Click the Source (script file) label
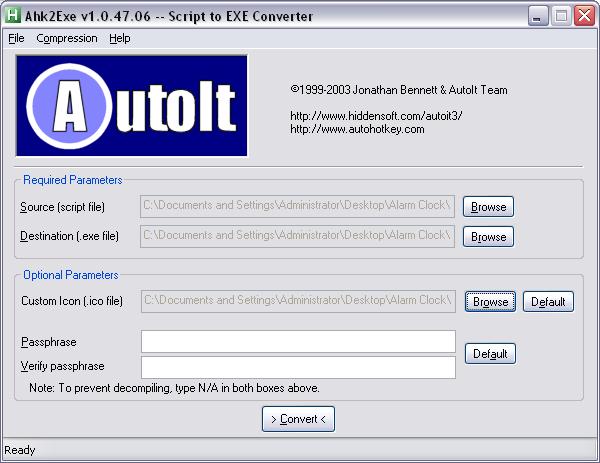Viewport: 600px width, 463px height. click(62, 207)
